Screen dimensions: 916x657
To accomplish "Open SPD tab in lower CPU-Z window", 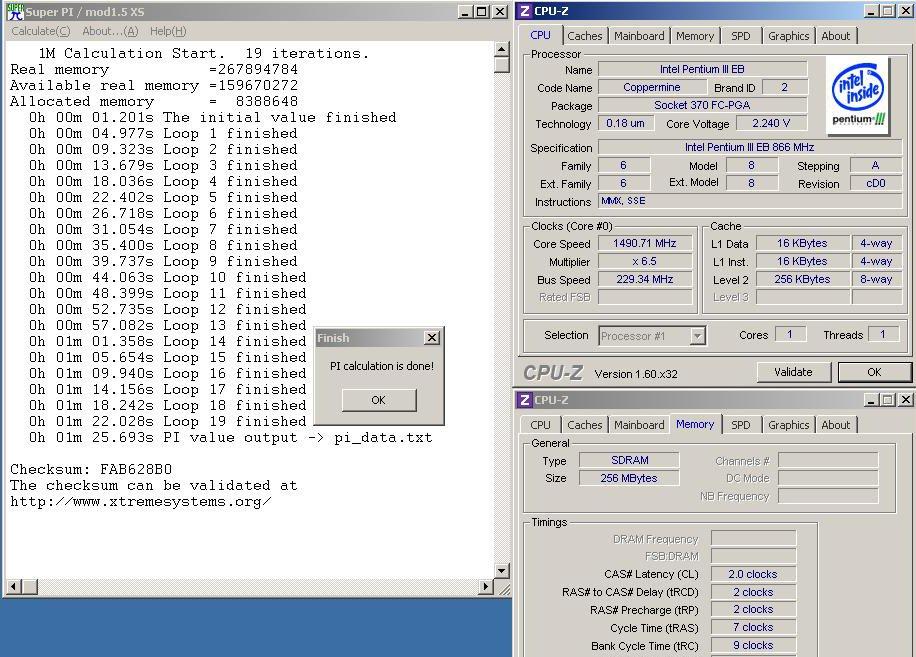I will tap(740, 425).
